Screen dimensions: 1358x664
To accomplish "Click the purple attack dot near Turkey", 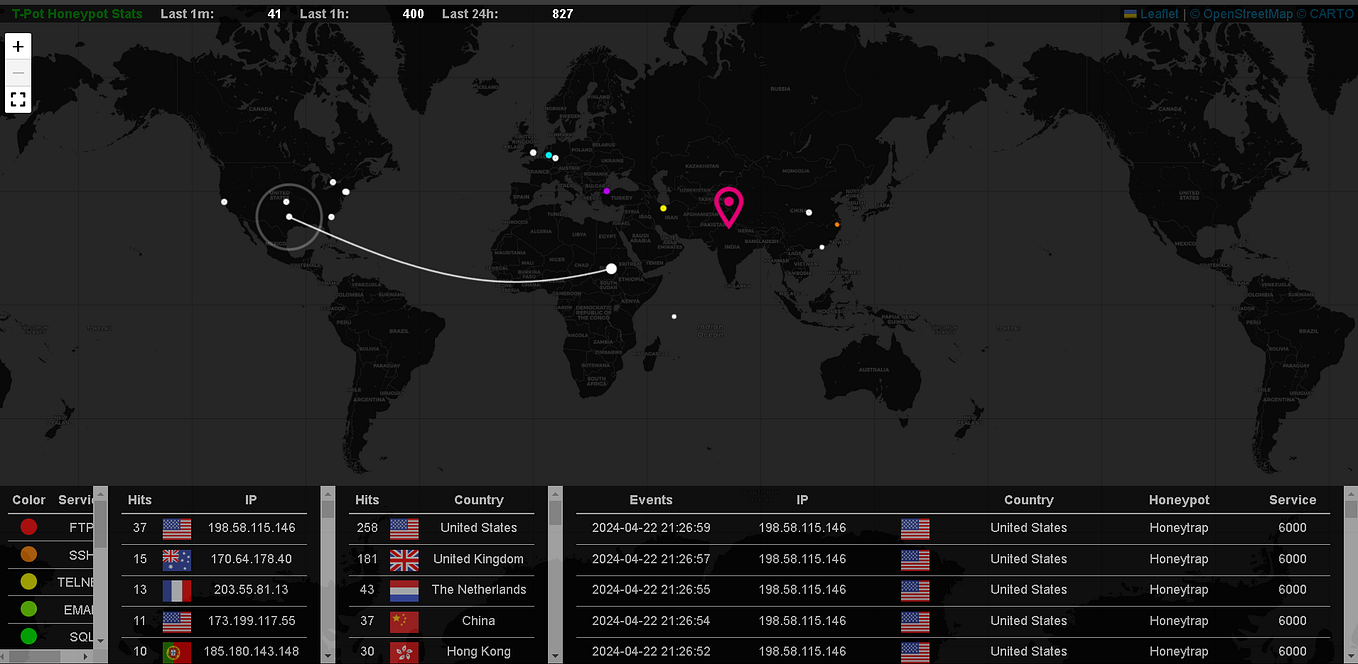I will (606, 190).
